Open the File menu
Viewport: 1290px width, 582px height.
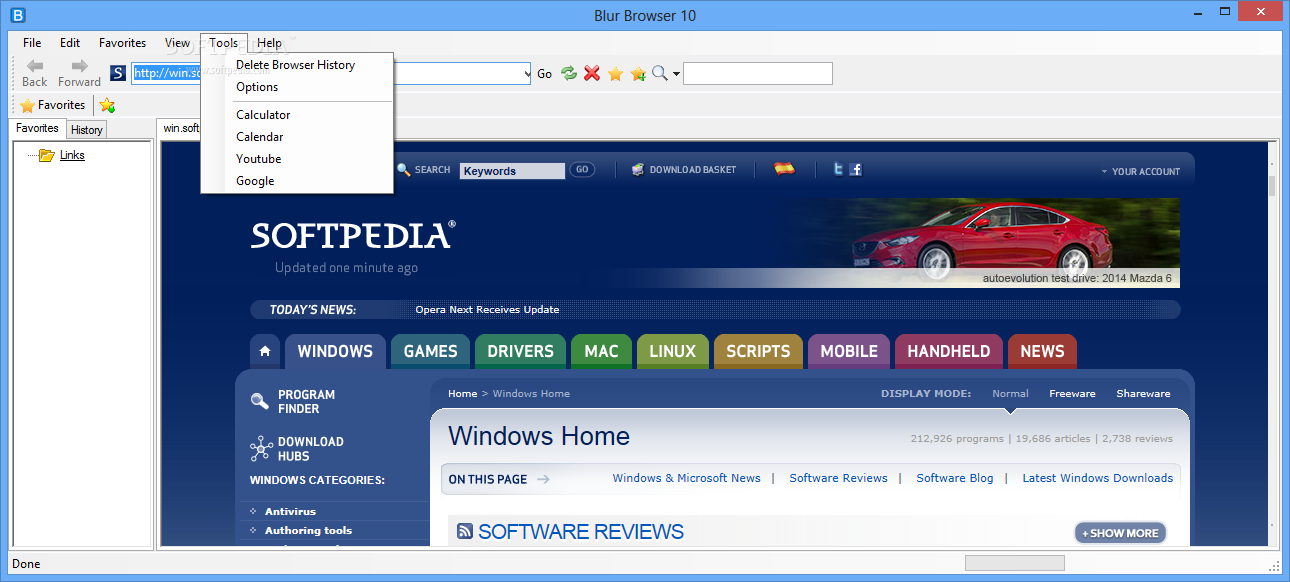click(x=32, y=43)
